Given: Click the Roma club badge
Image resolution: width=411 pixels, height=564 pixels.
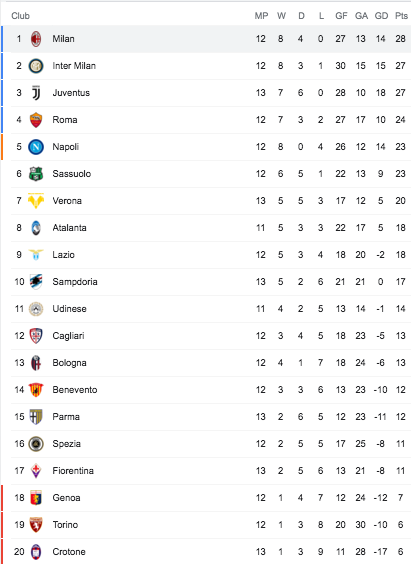Looking at the screenshot, I should pyautogui.click(x=36, y=120).
